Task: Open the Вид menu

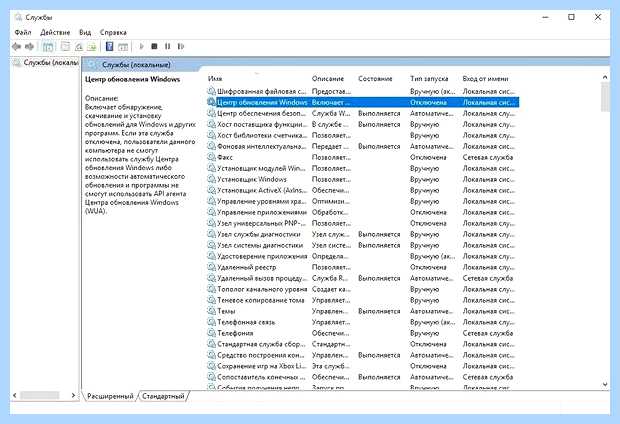Action: pyautogui.click(x=85, y=32)
